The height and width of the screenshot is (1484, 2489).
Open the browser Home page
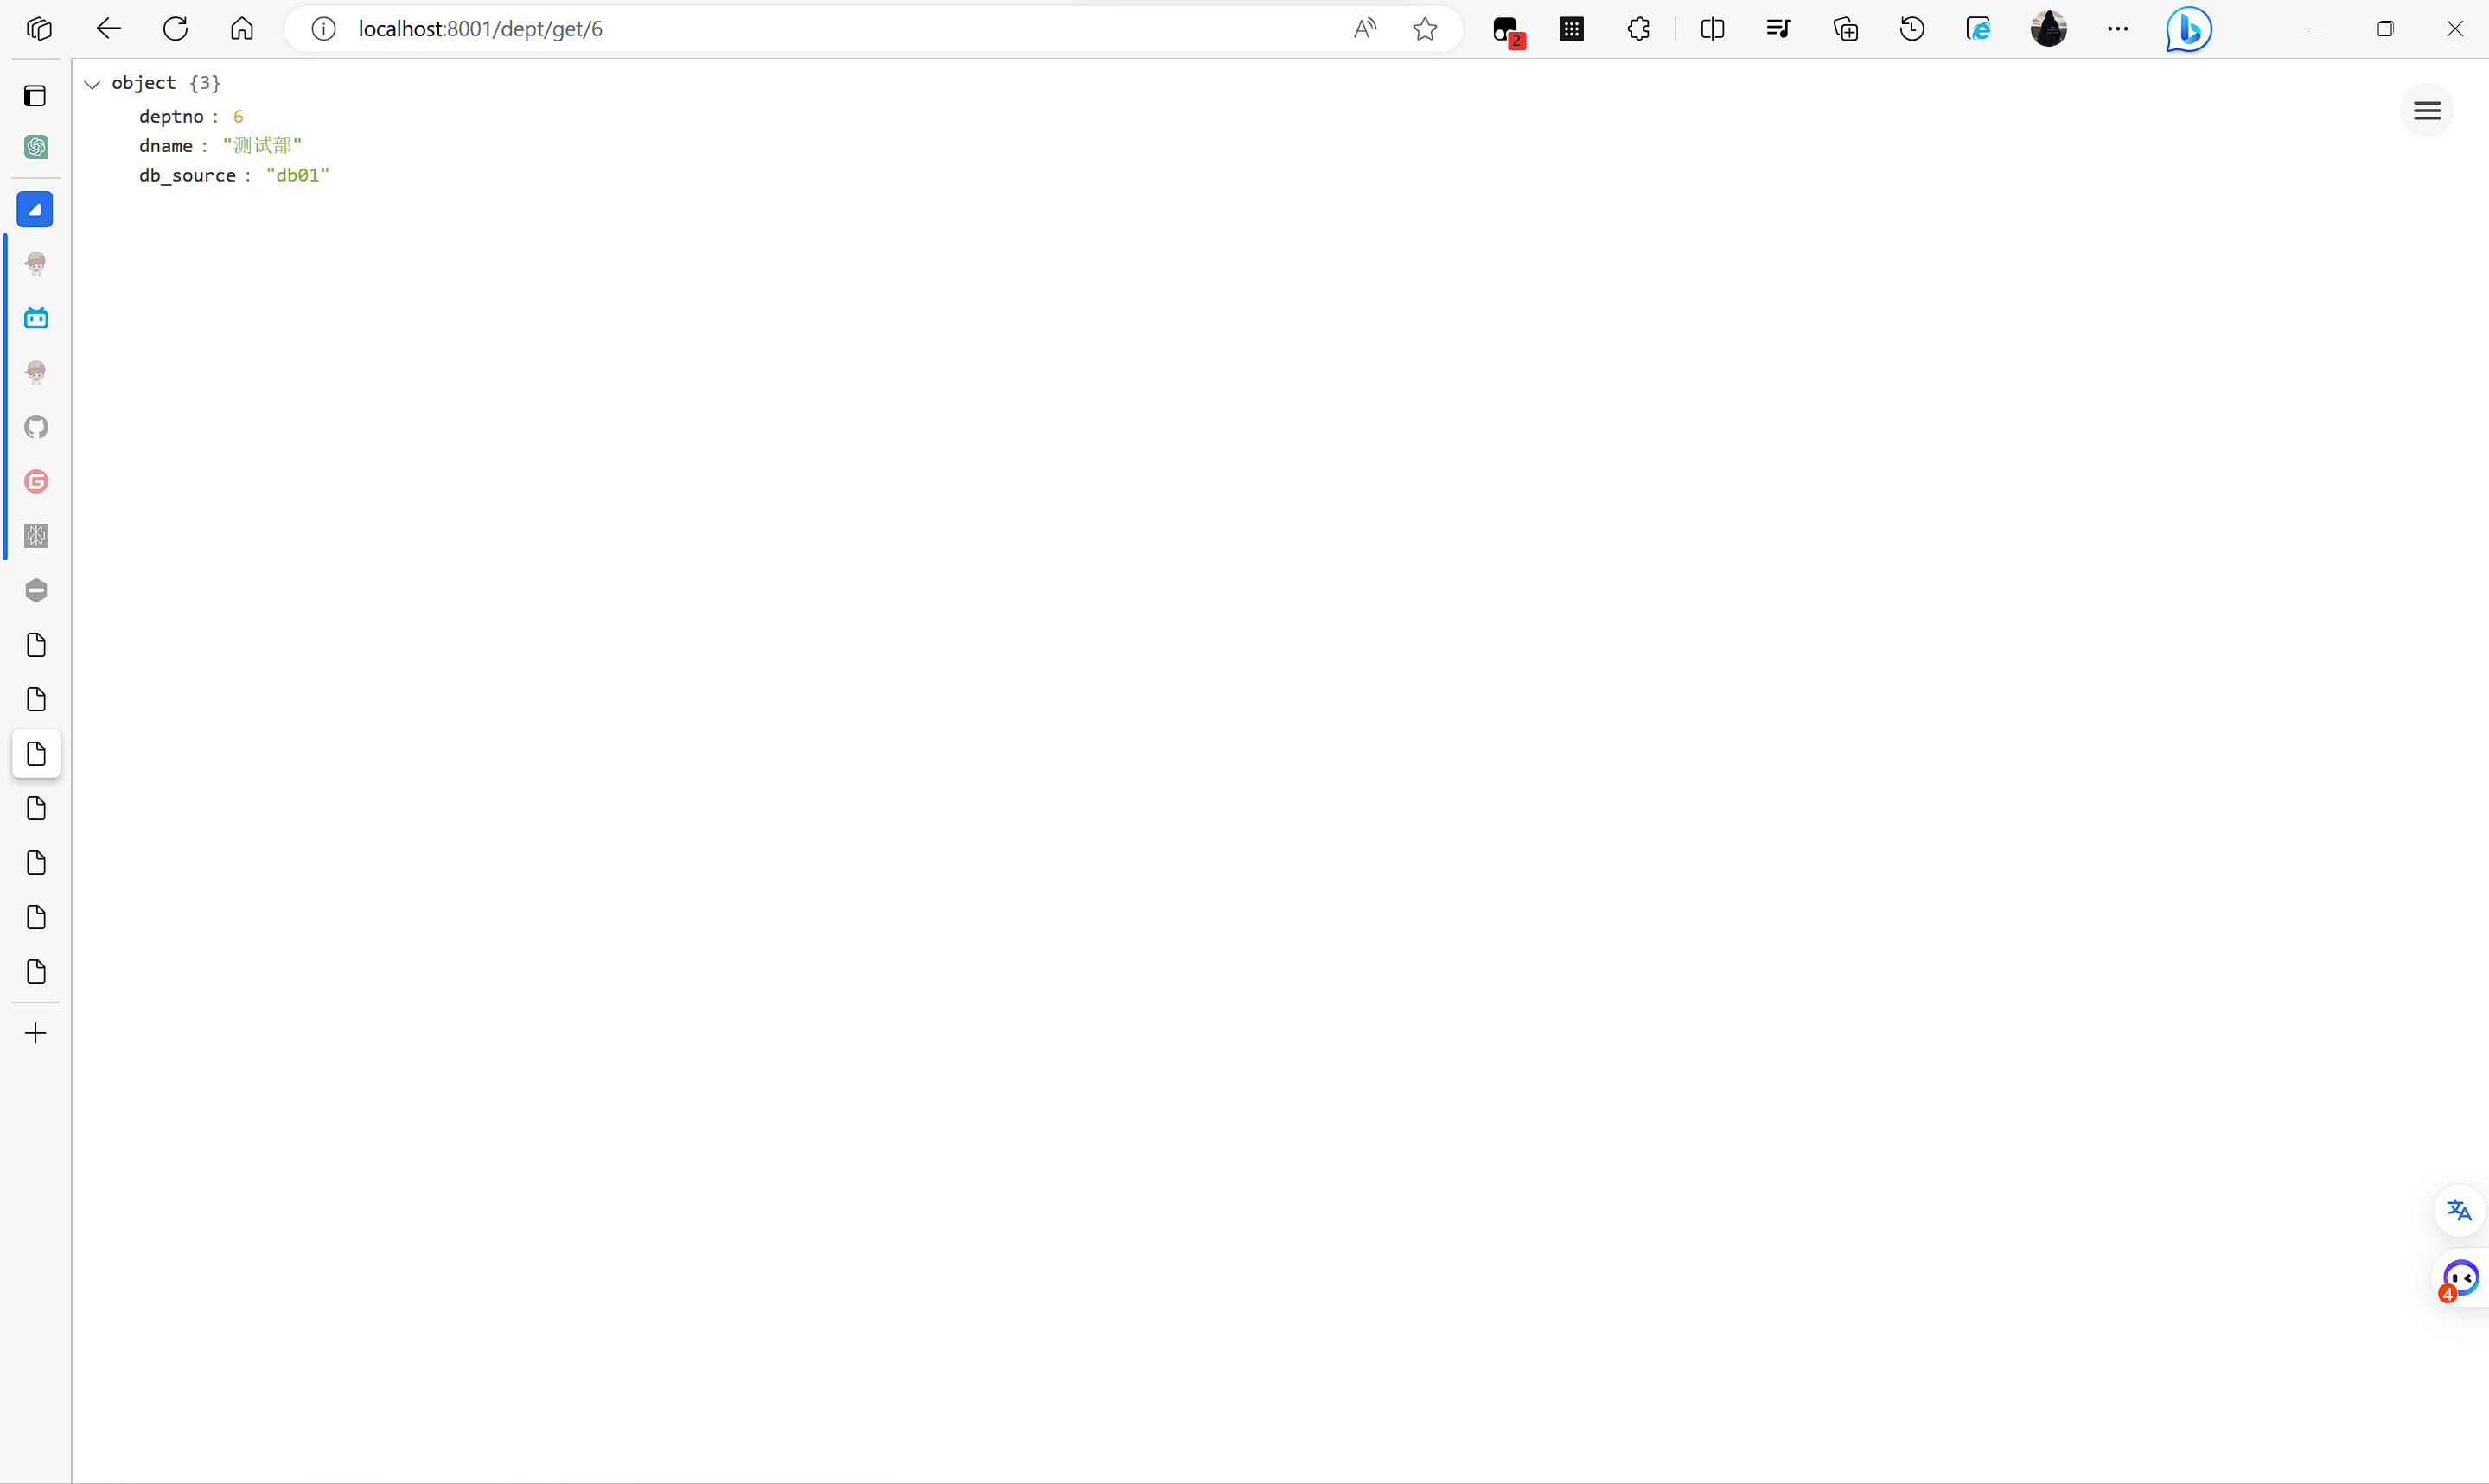[242, 29]
